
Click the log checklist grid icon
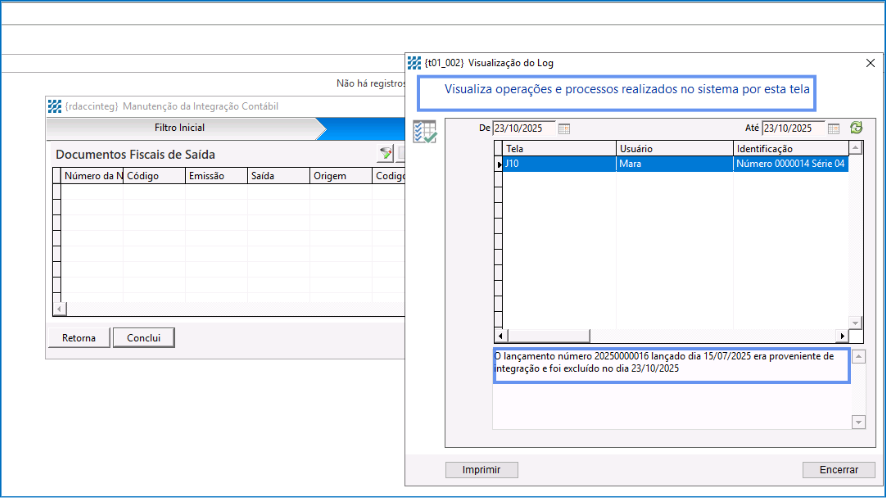point(424,133)
